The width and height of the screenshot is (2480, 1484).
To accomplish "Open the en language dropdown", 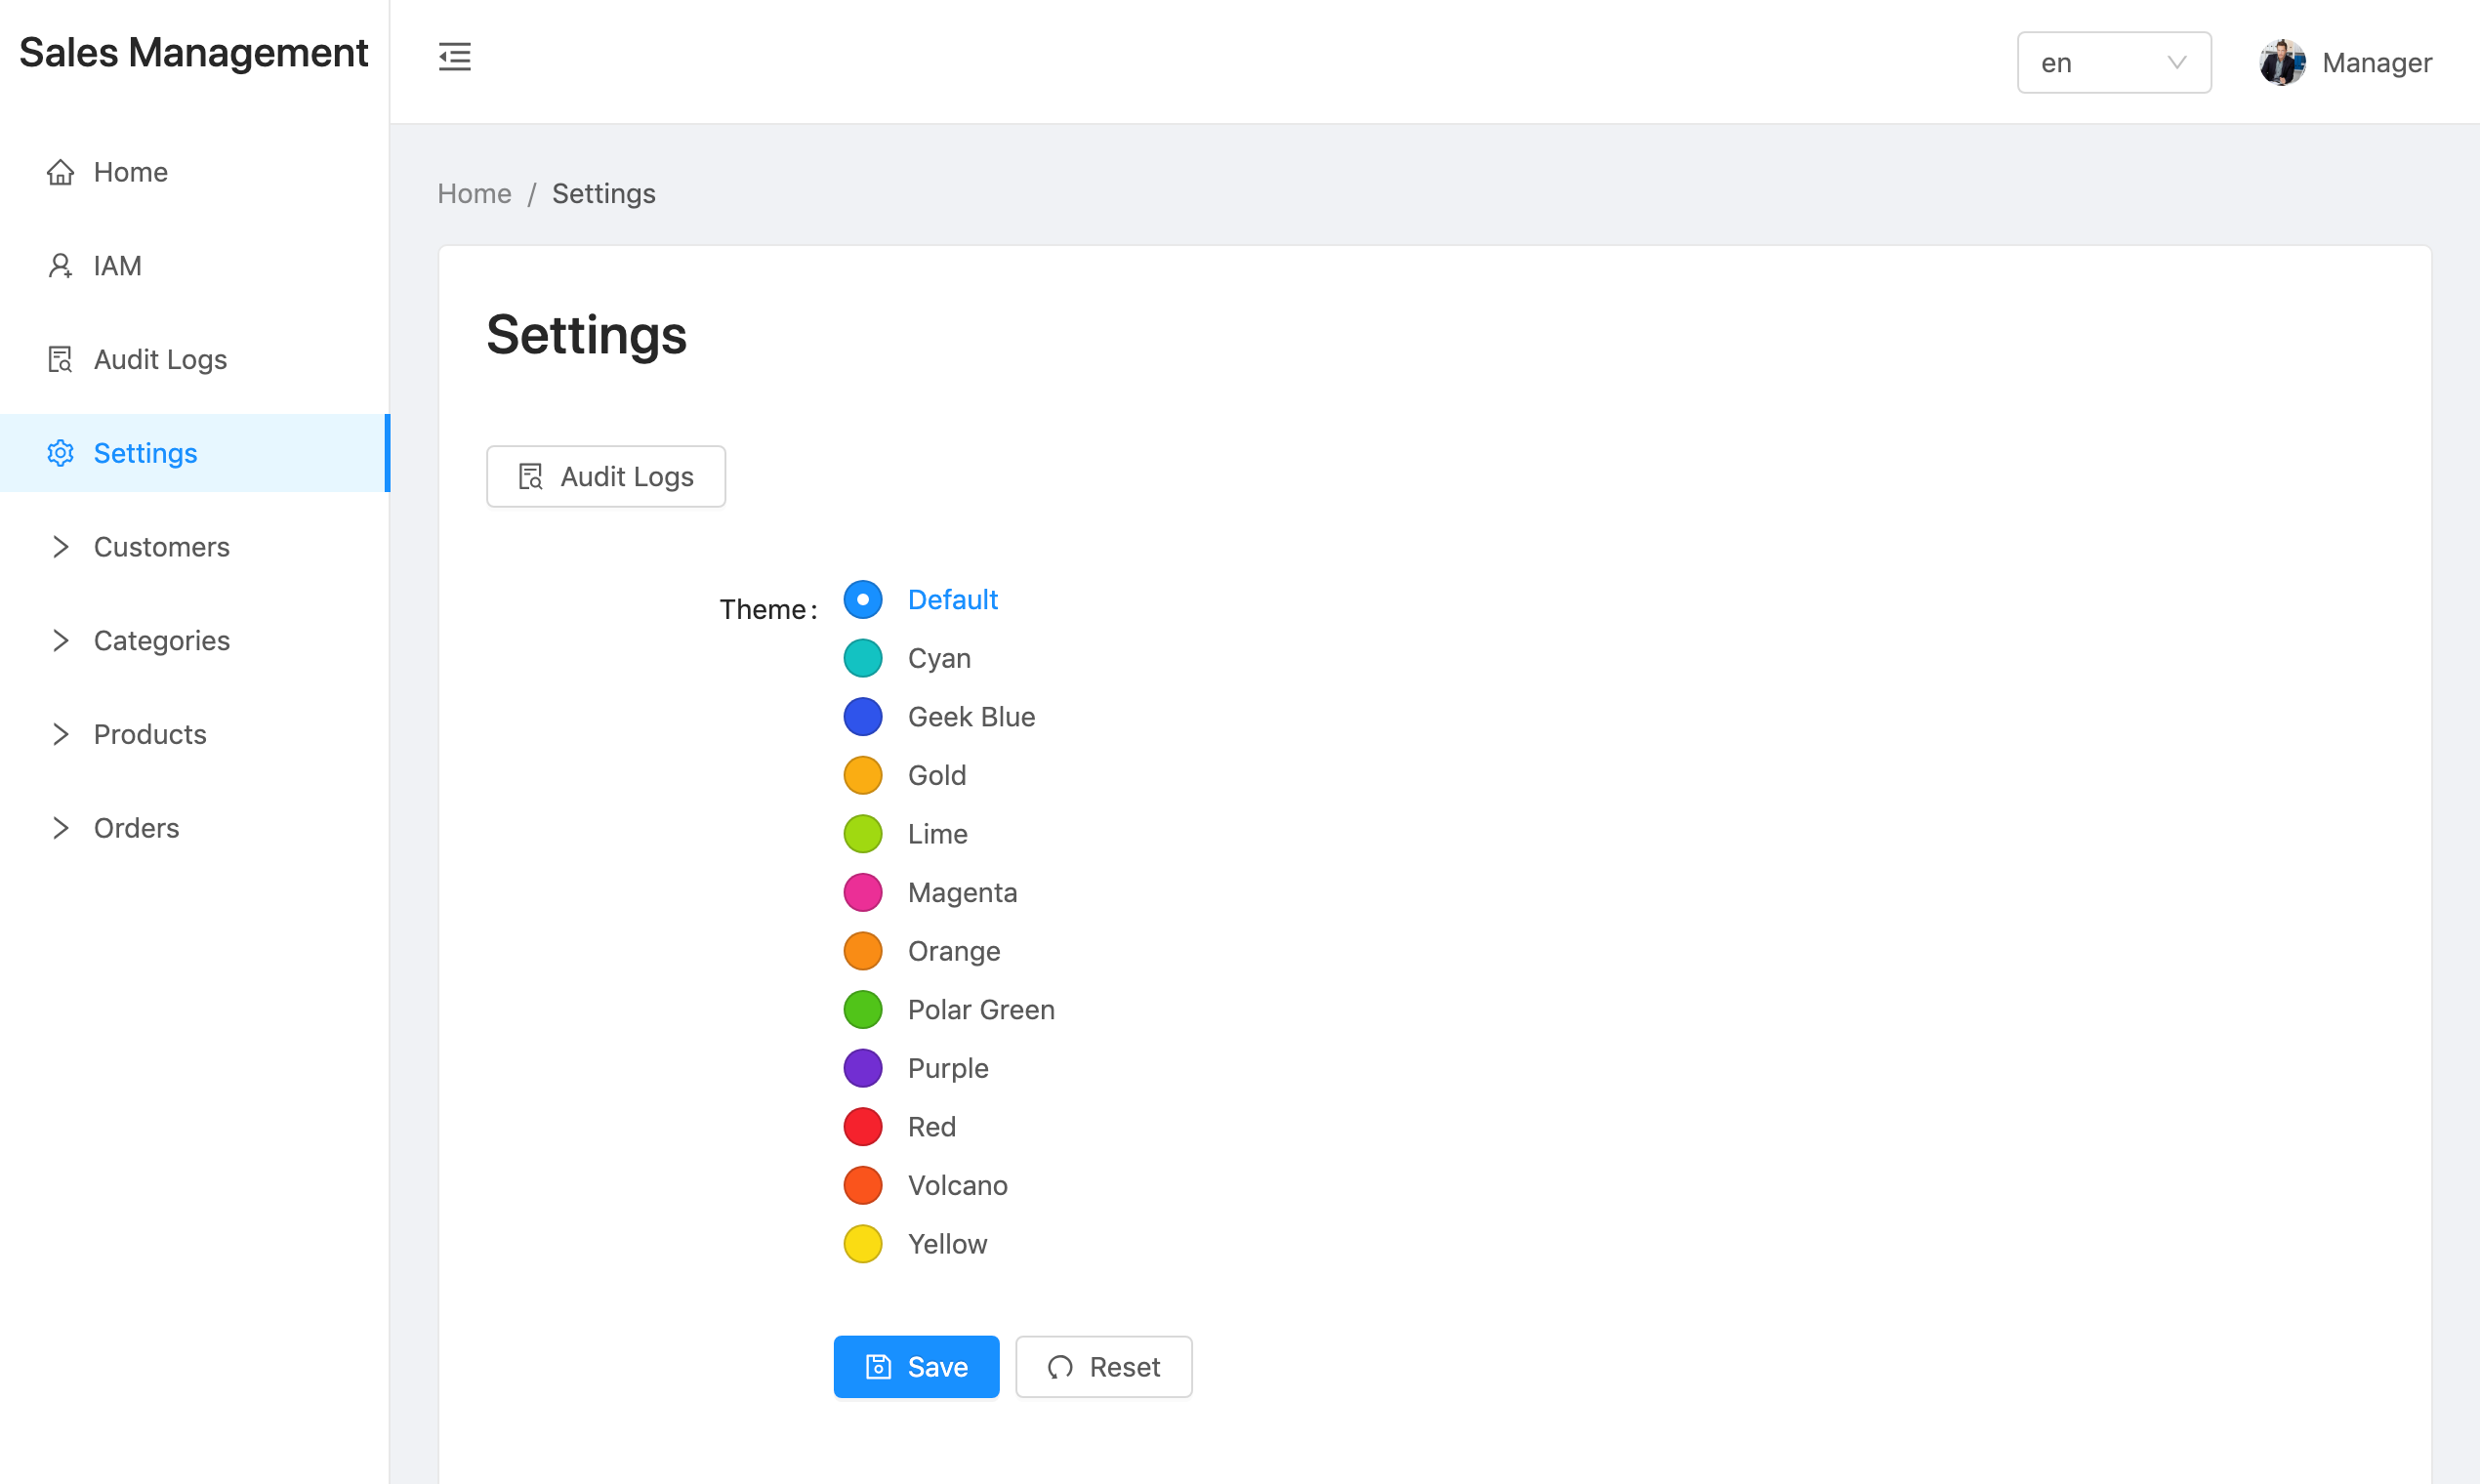I will coord(2113,62).
